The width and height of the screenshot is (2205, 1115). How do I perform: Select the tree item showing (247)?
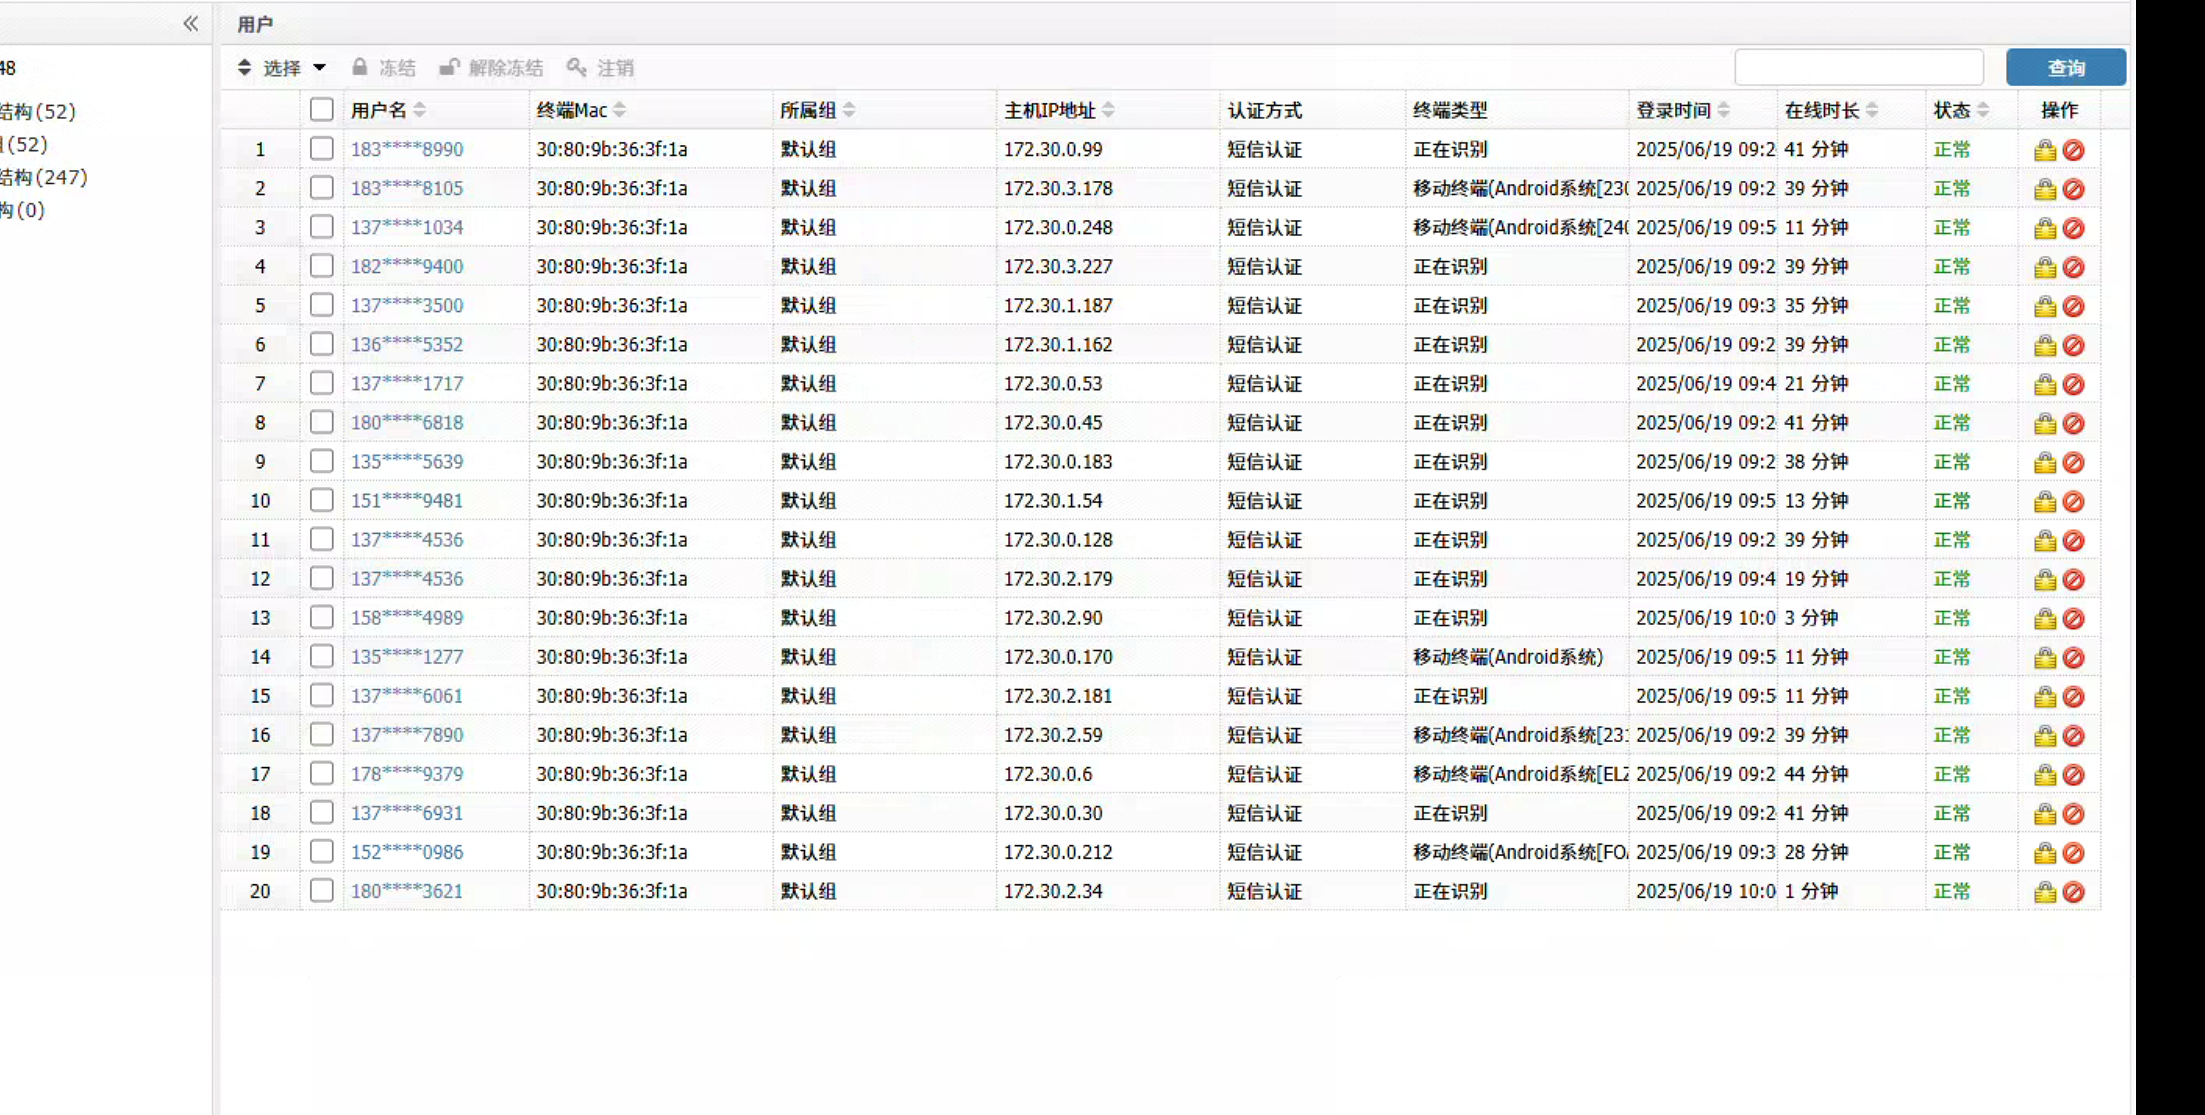[45, 178]
